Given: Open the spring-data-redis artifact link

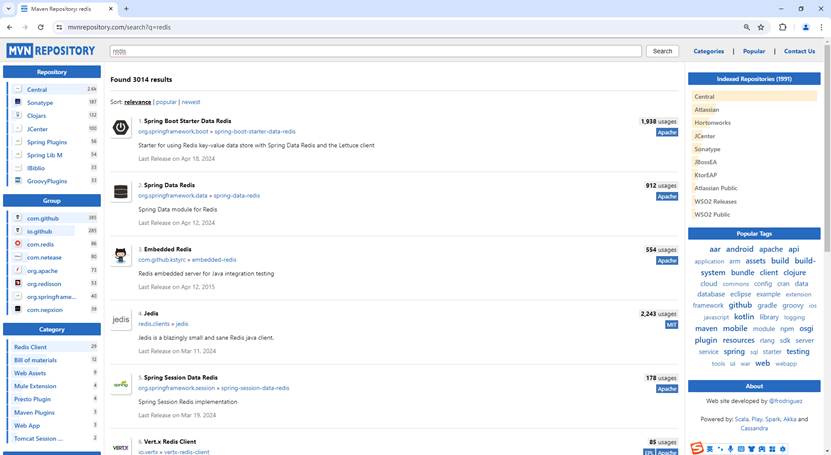Looking at the screenshot, I should click(x=236, y=195).
